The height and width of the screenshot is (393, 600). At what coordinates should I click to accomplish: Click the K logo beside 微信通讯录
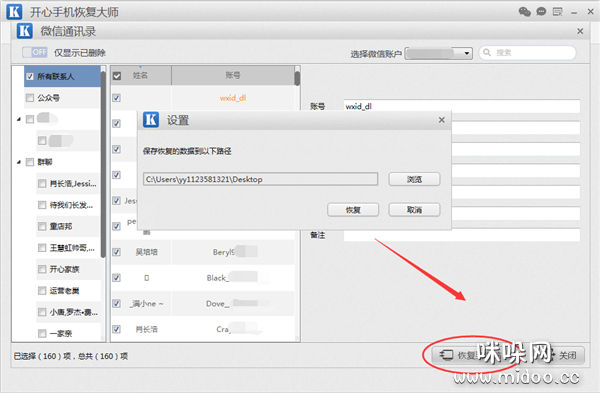click(25, 31)
